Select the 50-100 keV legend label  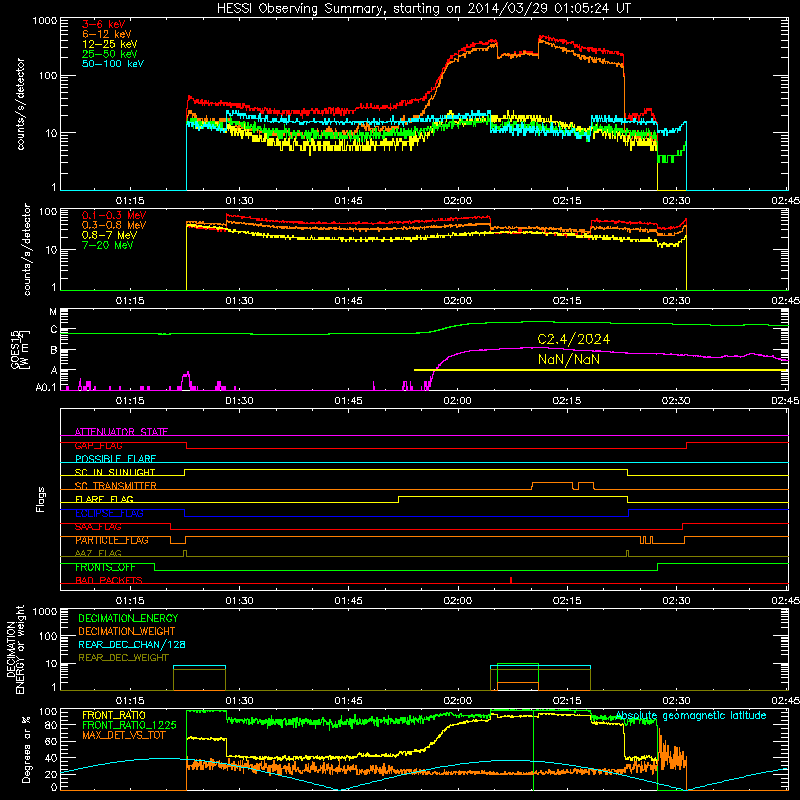[x=113, y=64]
